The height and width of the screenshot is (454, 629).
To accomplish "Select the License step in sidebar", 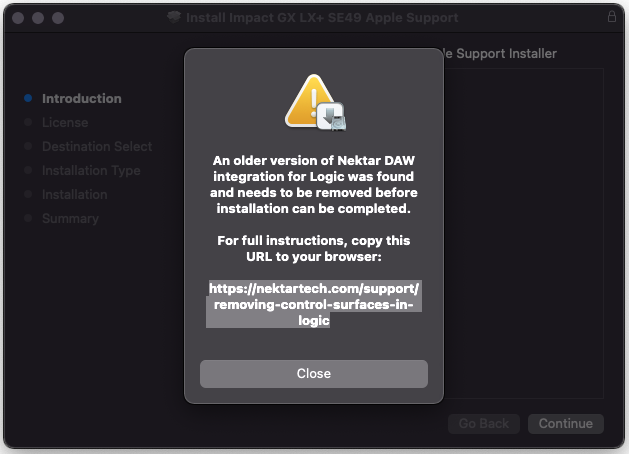I will point(65,122).
